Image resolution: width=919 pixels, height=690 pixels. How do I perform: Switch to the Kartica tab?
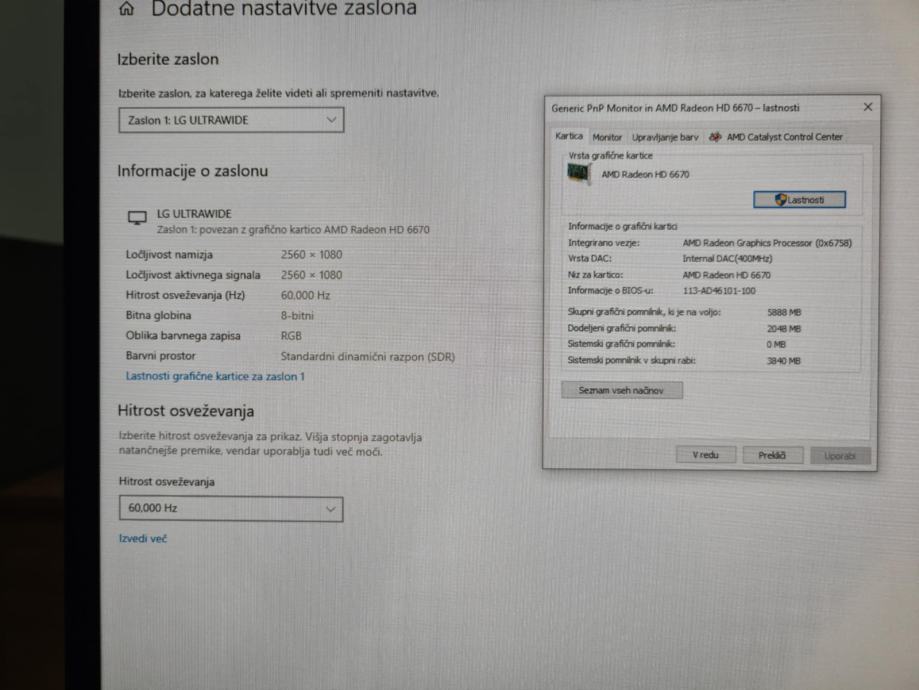click(x=569, y=136)
